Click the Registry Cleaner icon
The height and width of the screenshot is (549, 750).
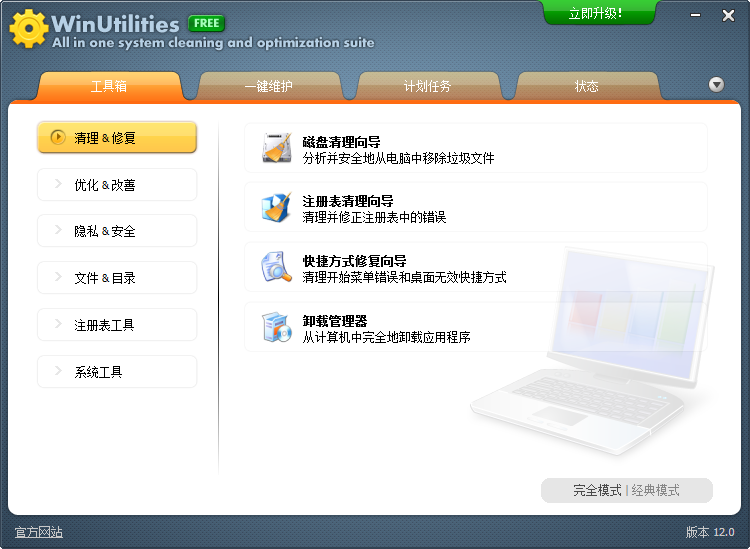276,207
